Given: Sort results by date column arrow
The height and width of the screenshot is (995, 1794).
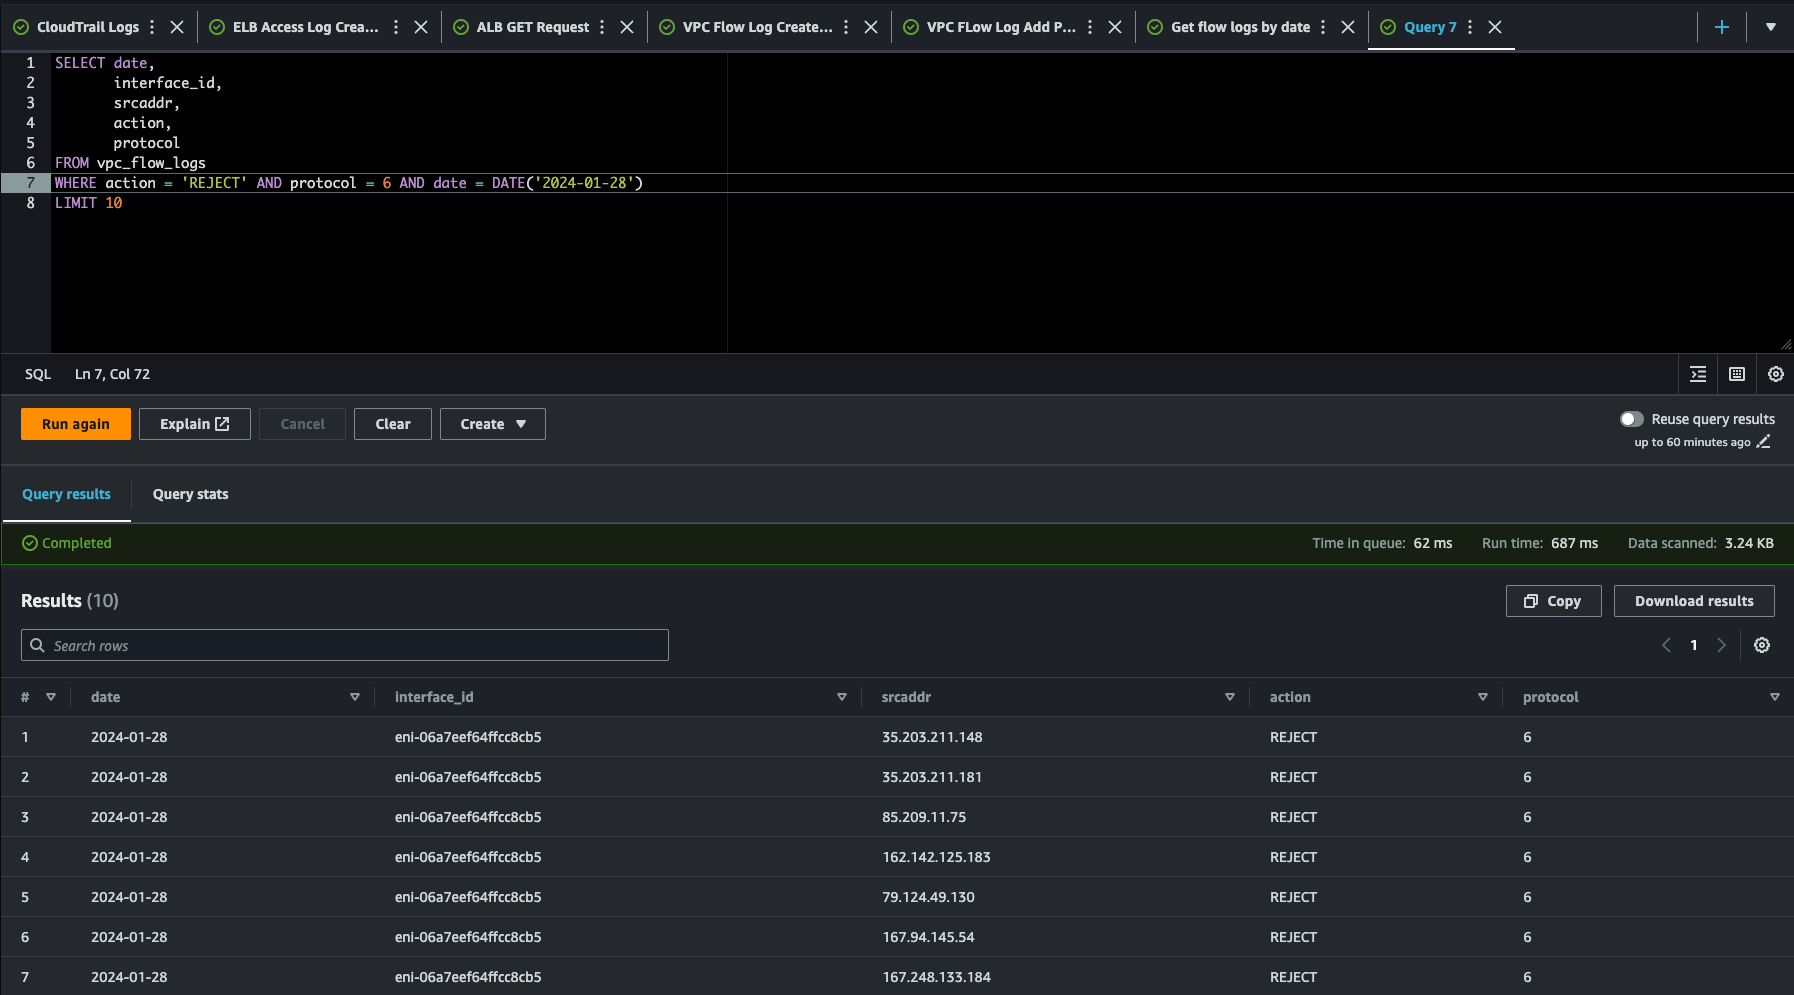Looking at the screenshot, I should [355, 697].
